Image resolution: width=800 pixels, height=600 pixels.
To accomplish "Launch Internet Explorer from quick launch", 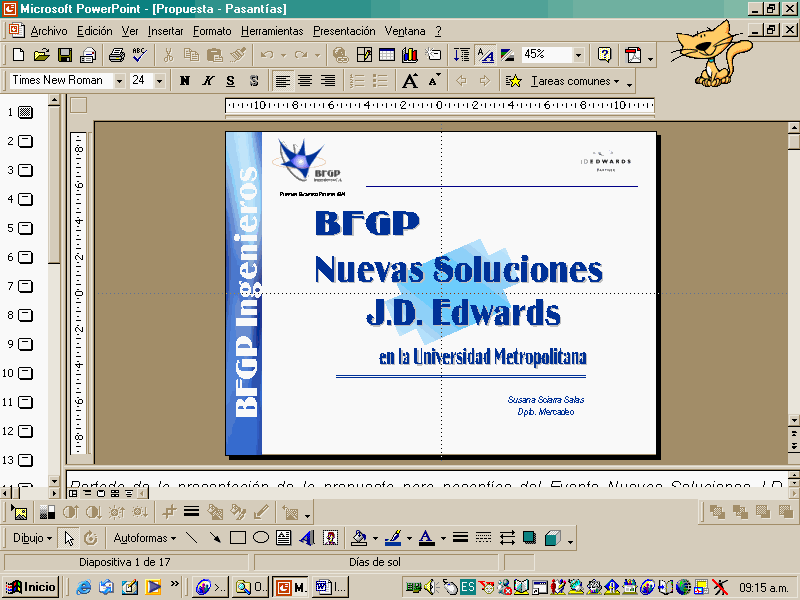I will tap(83, 587).
